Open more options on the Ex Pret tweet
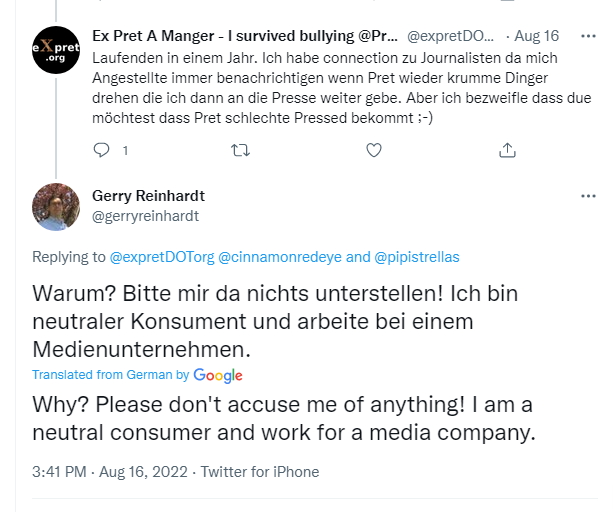Image resolution: width=613 pixels, height=512 pixels. tap(588, 35)
